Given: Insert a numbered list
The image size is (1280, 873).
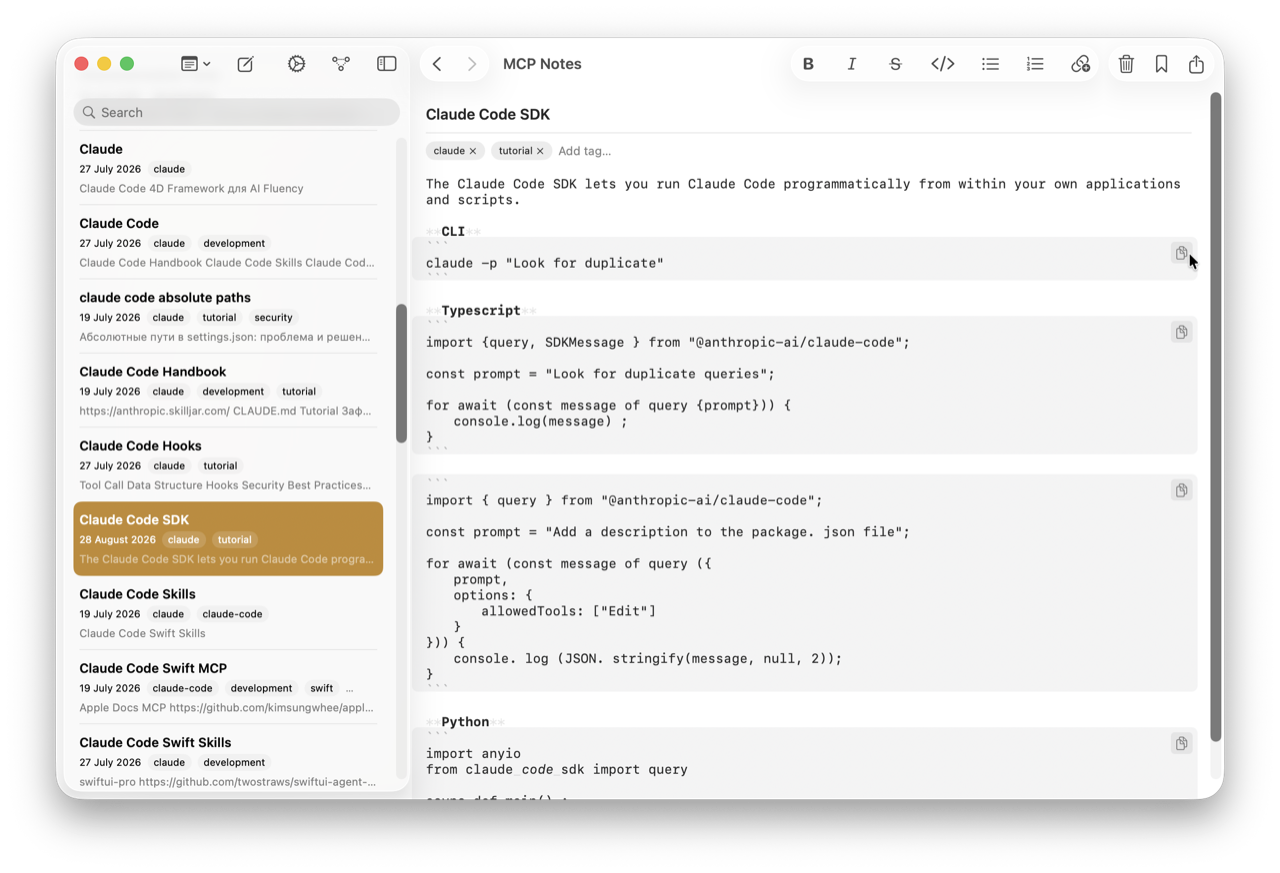Looking at the screenshot, I should tap(1035, 64).
